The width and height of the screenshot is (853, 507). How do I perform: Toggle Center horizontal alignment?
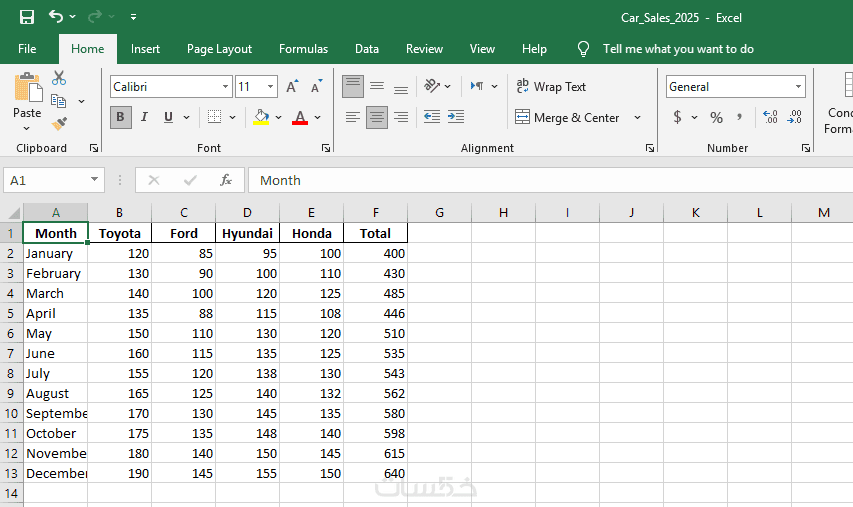coord(377,118)
